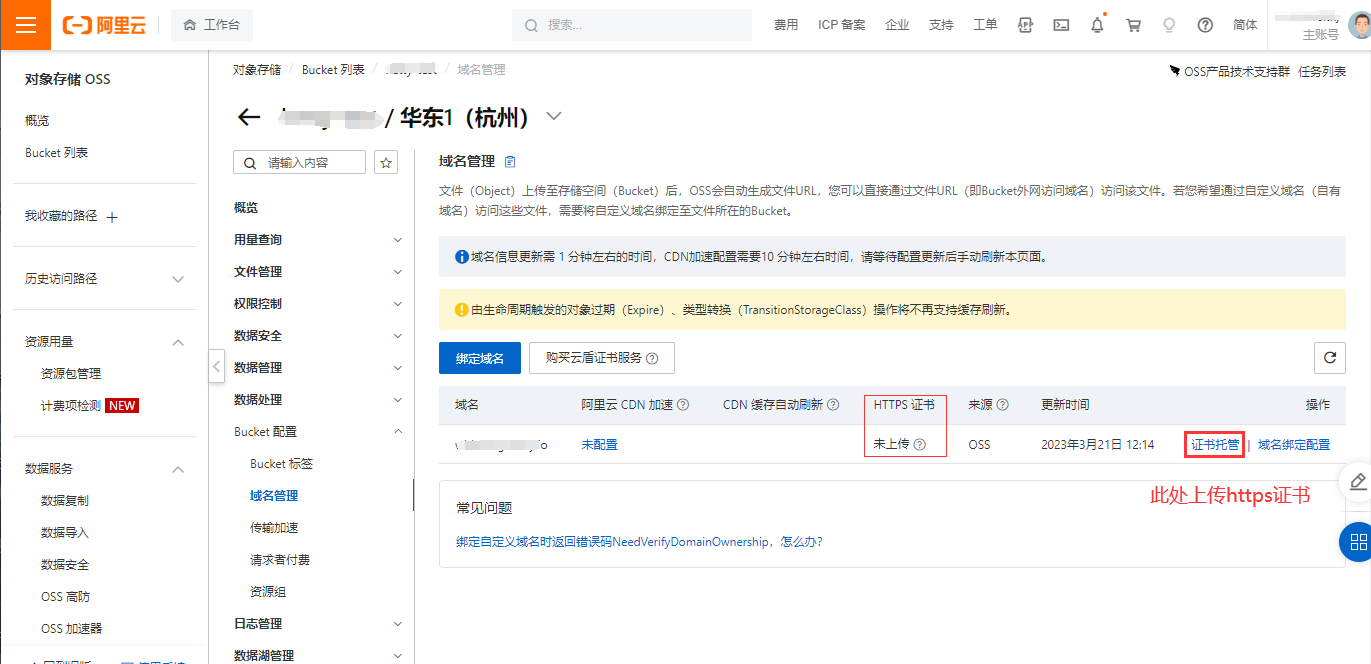Select 传输加速 in the Bucket 配置 menu
Screen dimensions: 1371x664
[x=274, y=528]
